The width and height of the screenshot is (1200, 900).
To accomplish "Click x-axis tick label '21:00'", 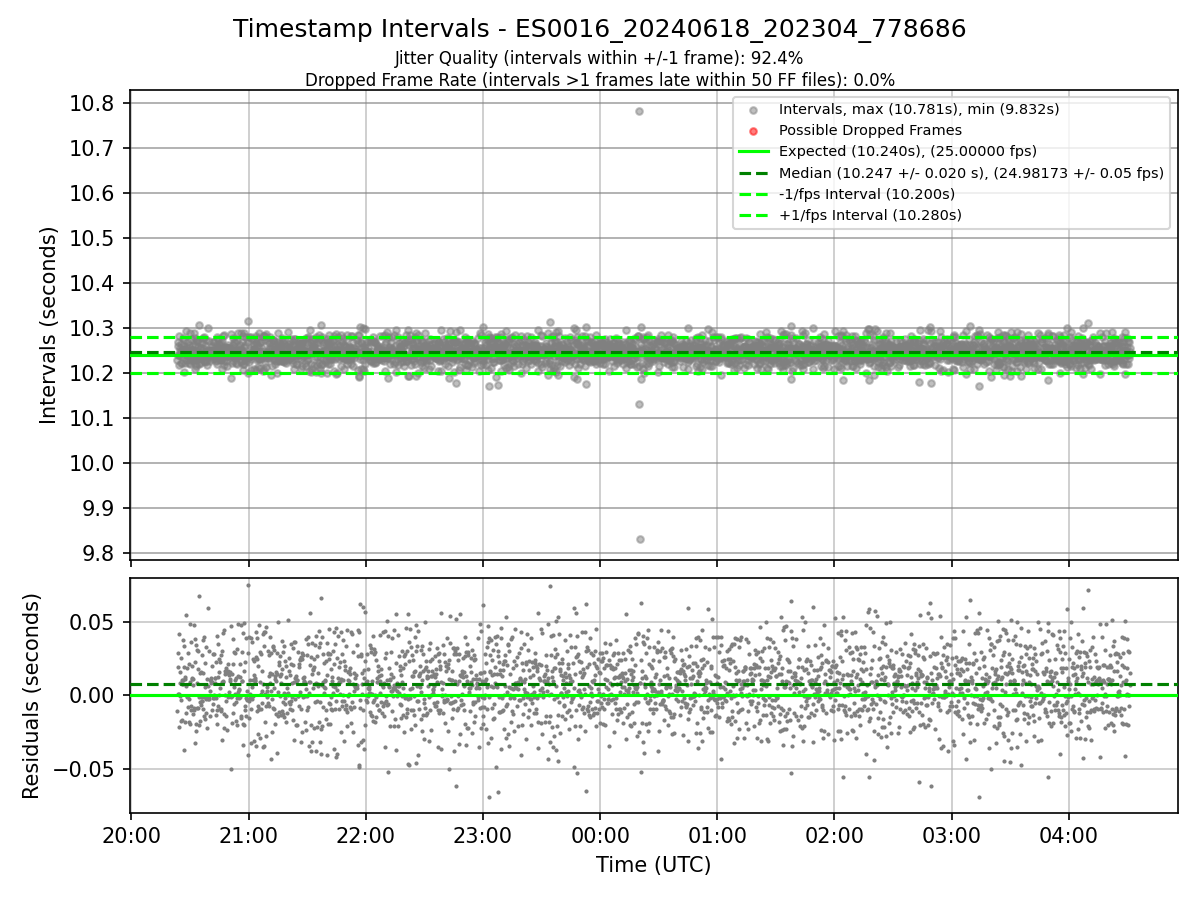I will (248, 835).
